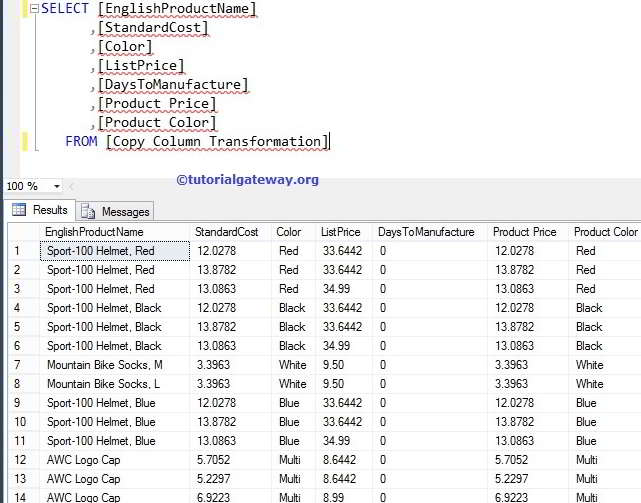Screen dimensions: 641x503
Task: Open the 100 % zoom dropdown
Action: (x=57, y=186)
